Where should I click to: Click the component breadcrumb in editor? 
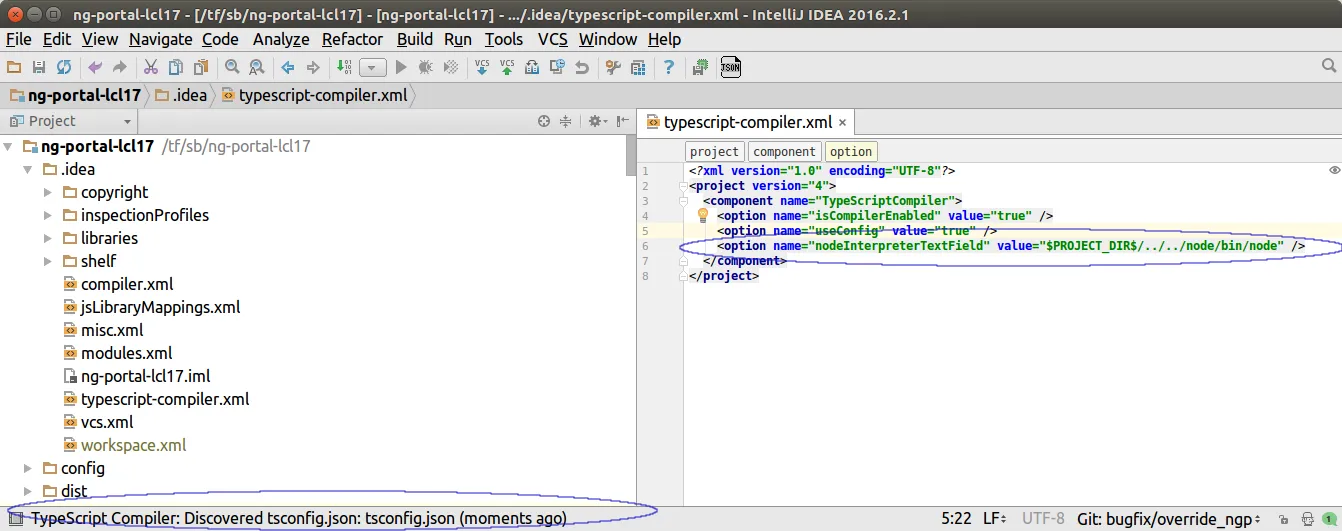(784, 152)
